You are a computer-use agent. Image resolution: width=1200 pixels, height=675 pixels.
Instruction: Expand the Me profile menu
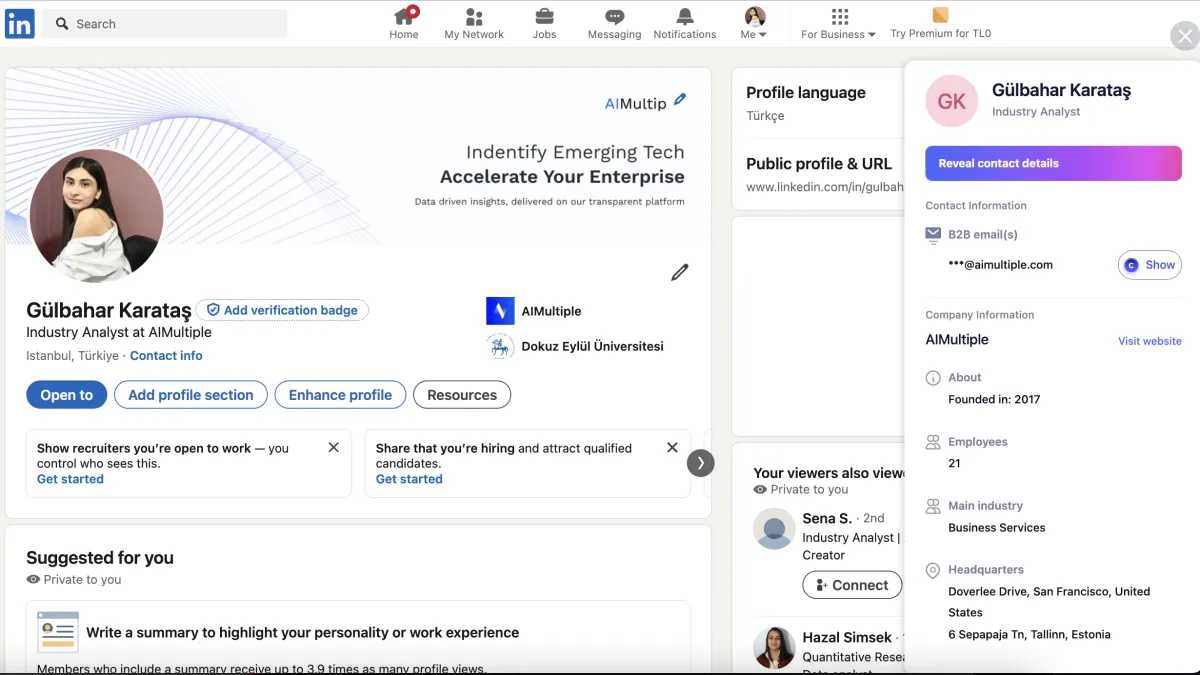755,23
